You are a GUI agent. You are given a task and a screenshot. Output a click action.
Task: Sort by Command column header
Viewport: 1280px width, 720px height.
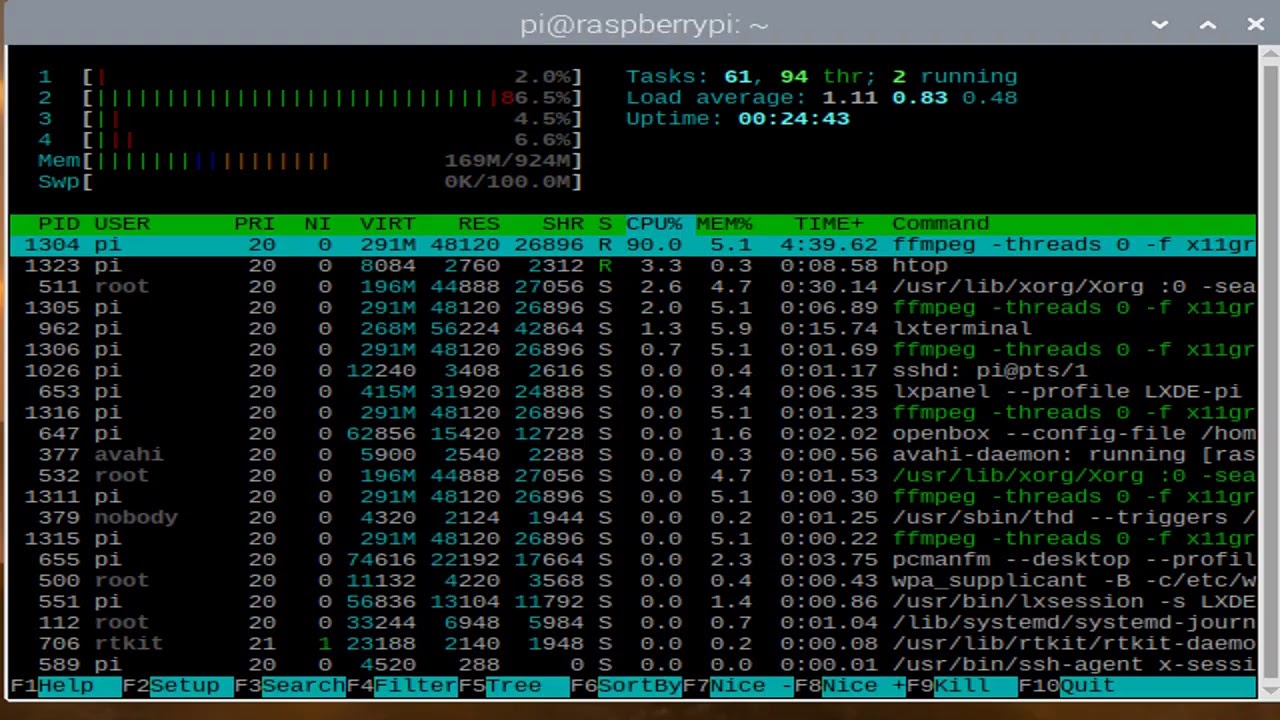click(x=940, y=224)
